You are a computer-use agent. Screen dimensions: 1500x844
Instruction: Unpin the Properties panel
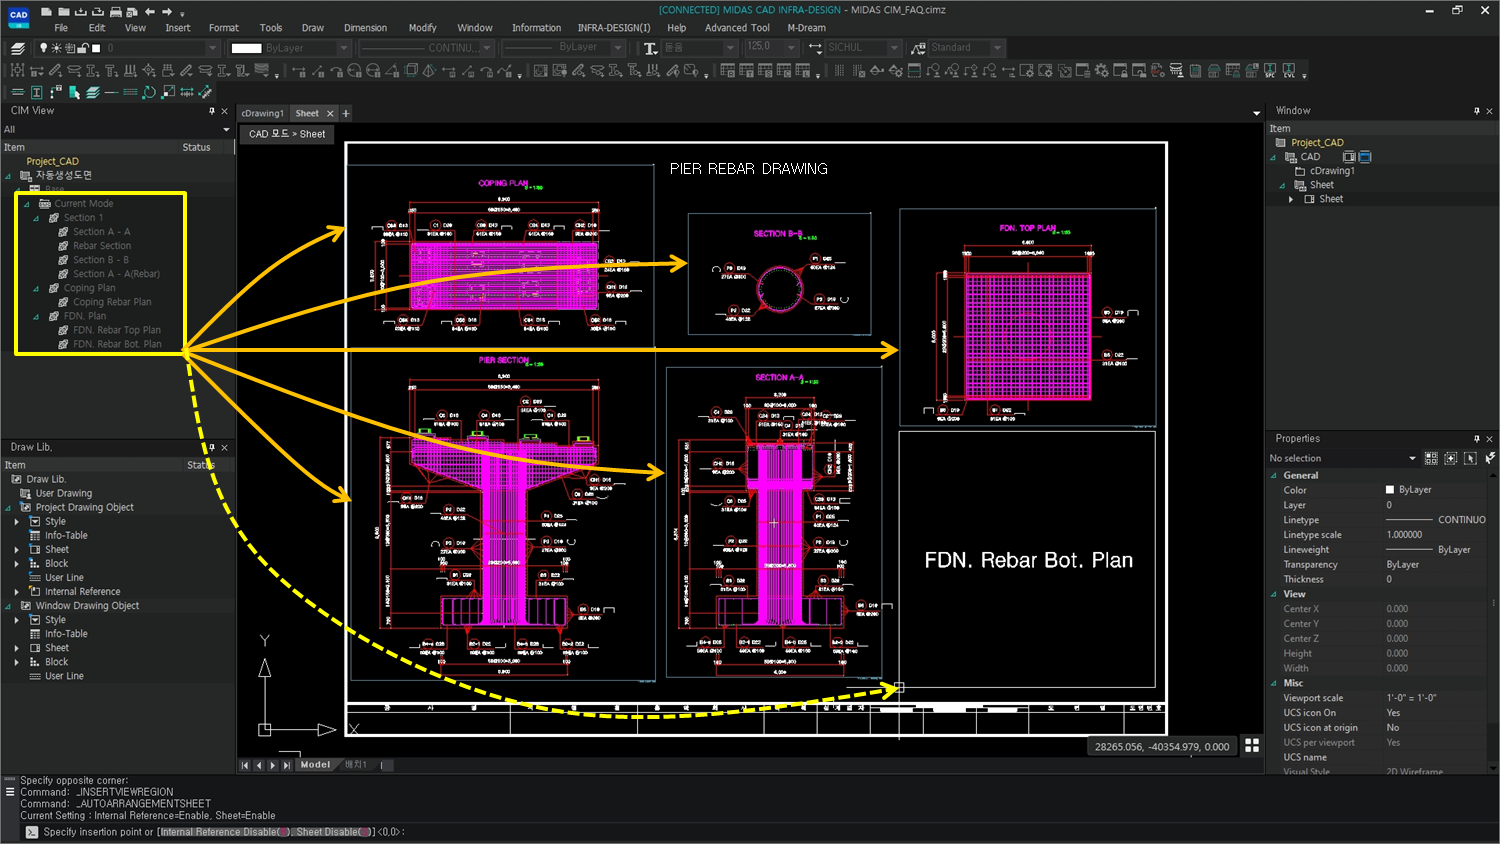1476,438
